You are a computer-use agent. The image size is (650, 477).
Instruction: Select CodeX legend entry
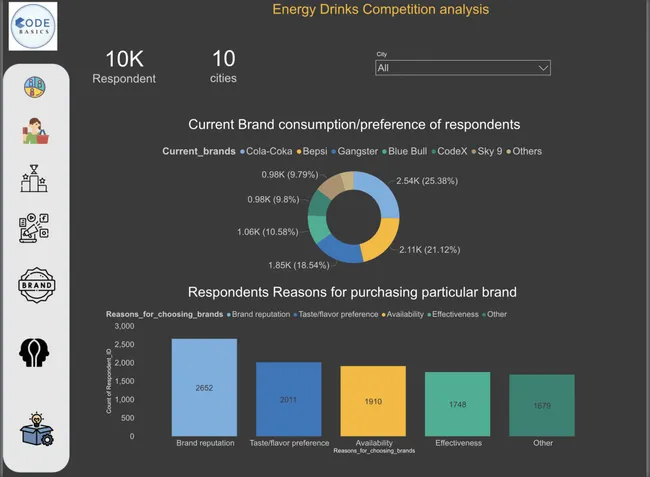click(x=449, y=151)
